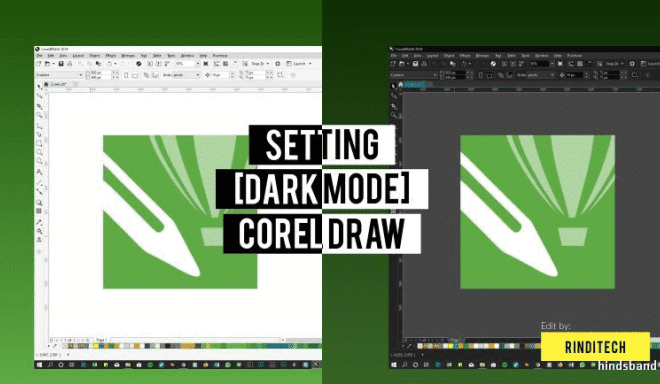
Task: Pick the yellow palette swatch in light window
Action: click(x=96, y=346)
